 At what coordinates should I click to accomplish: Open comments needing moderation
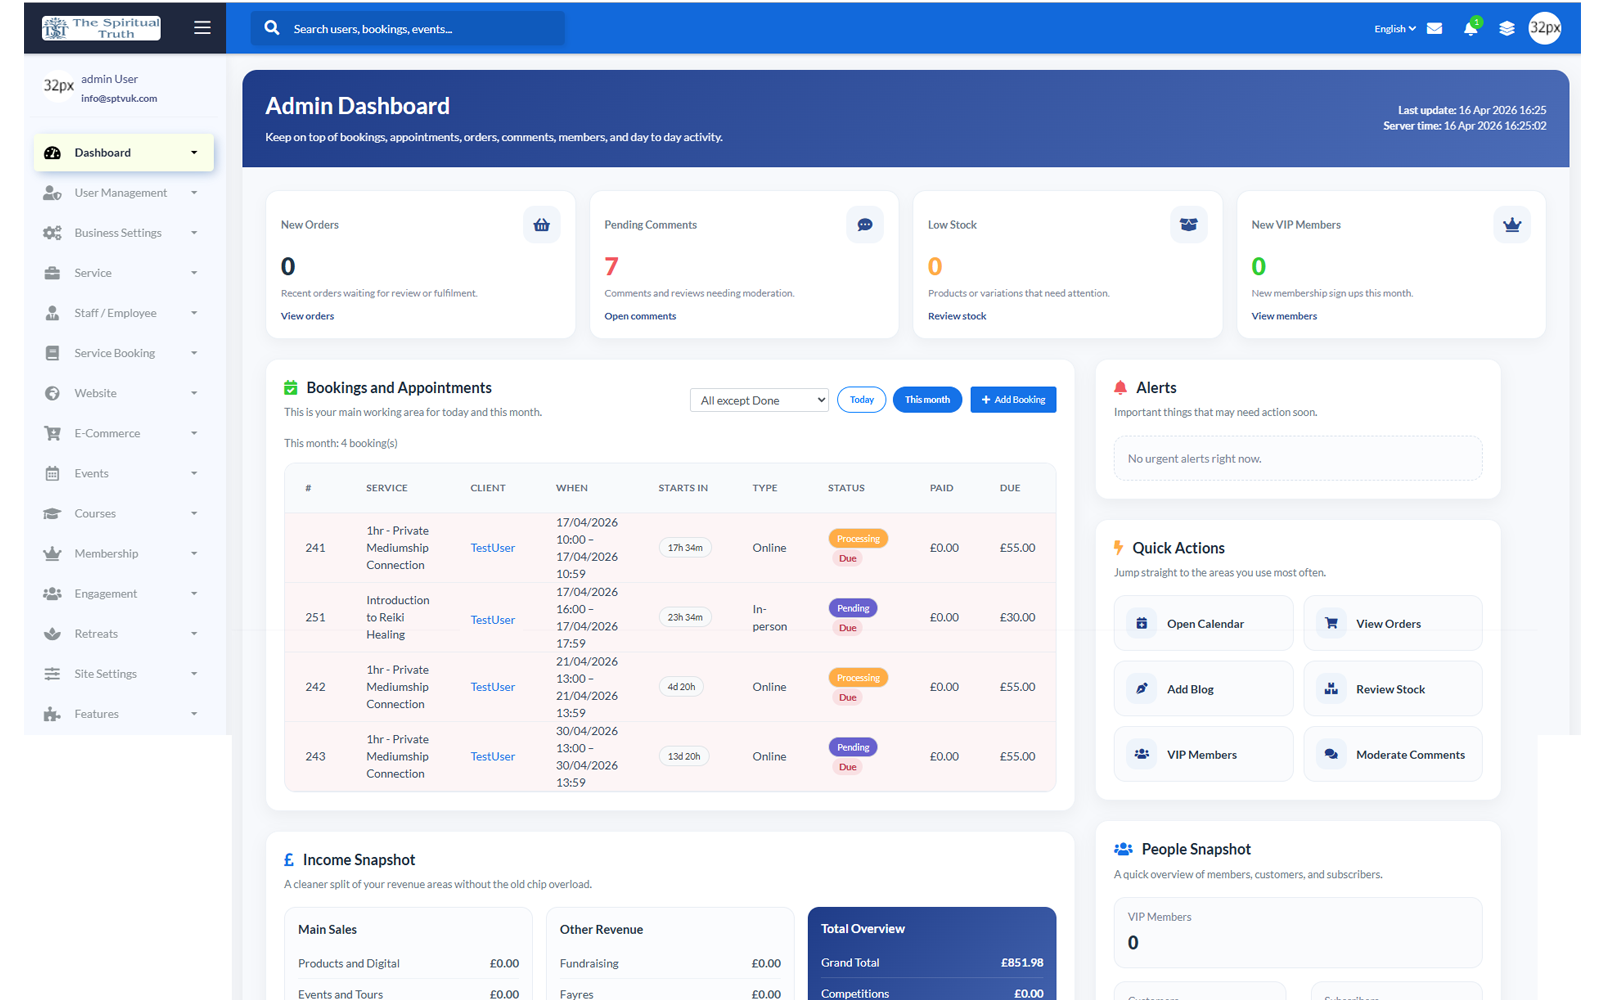coord(640,315)
